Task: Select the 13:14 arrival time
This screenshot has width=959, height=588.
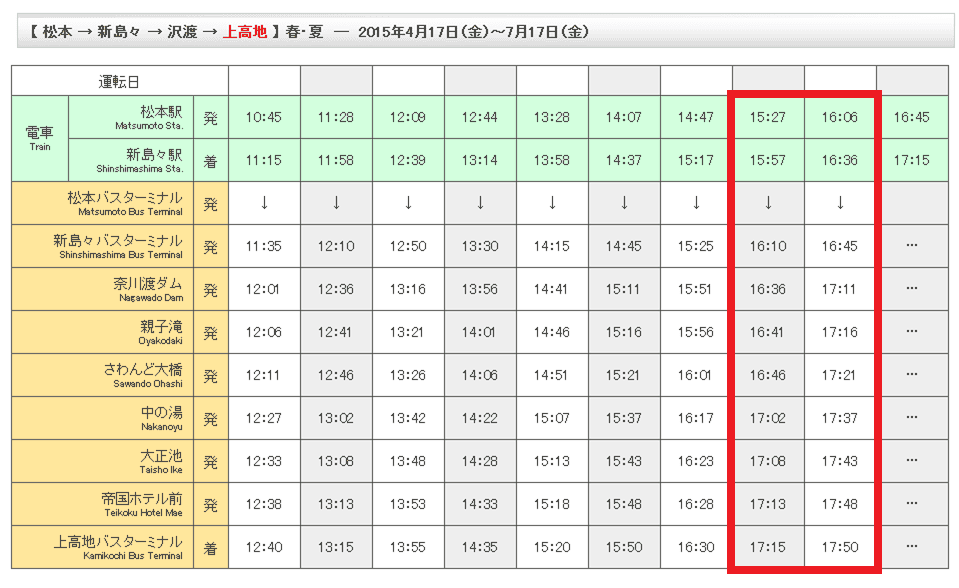Action: point(480,160)
